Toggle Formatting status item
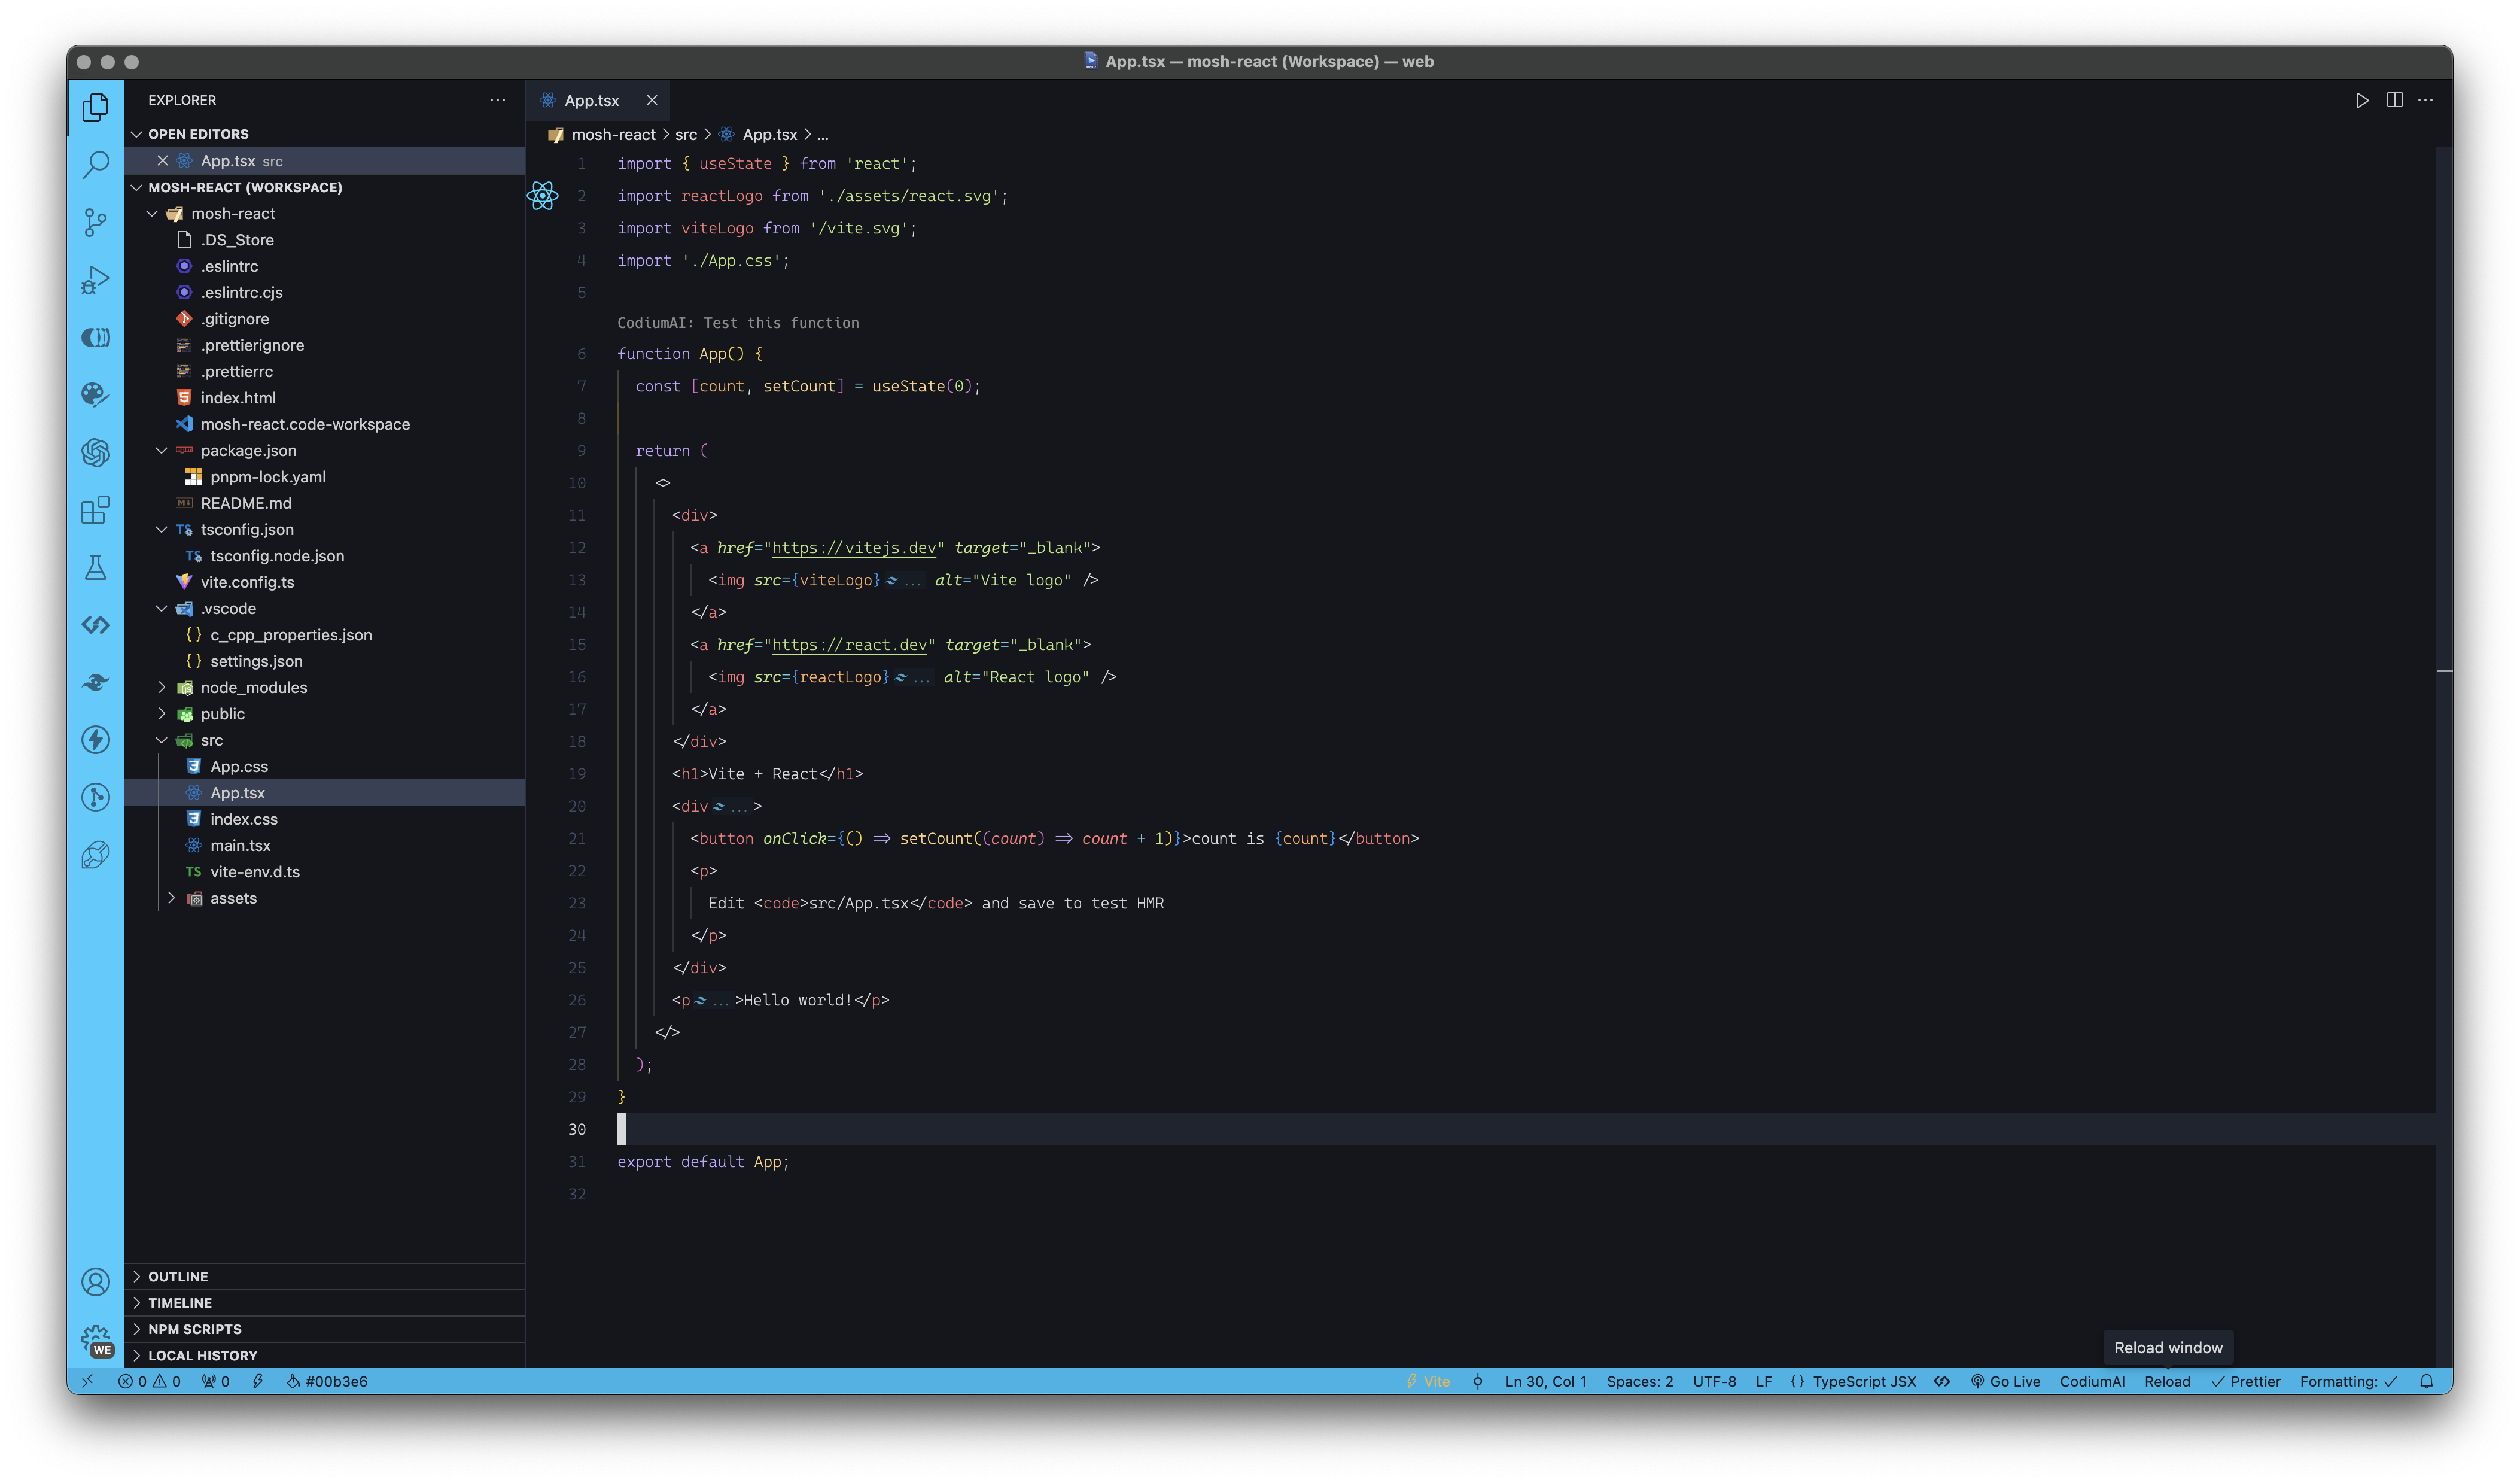The image size is (2520, 1483). (x=2347, y=1381)
